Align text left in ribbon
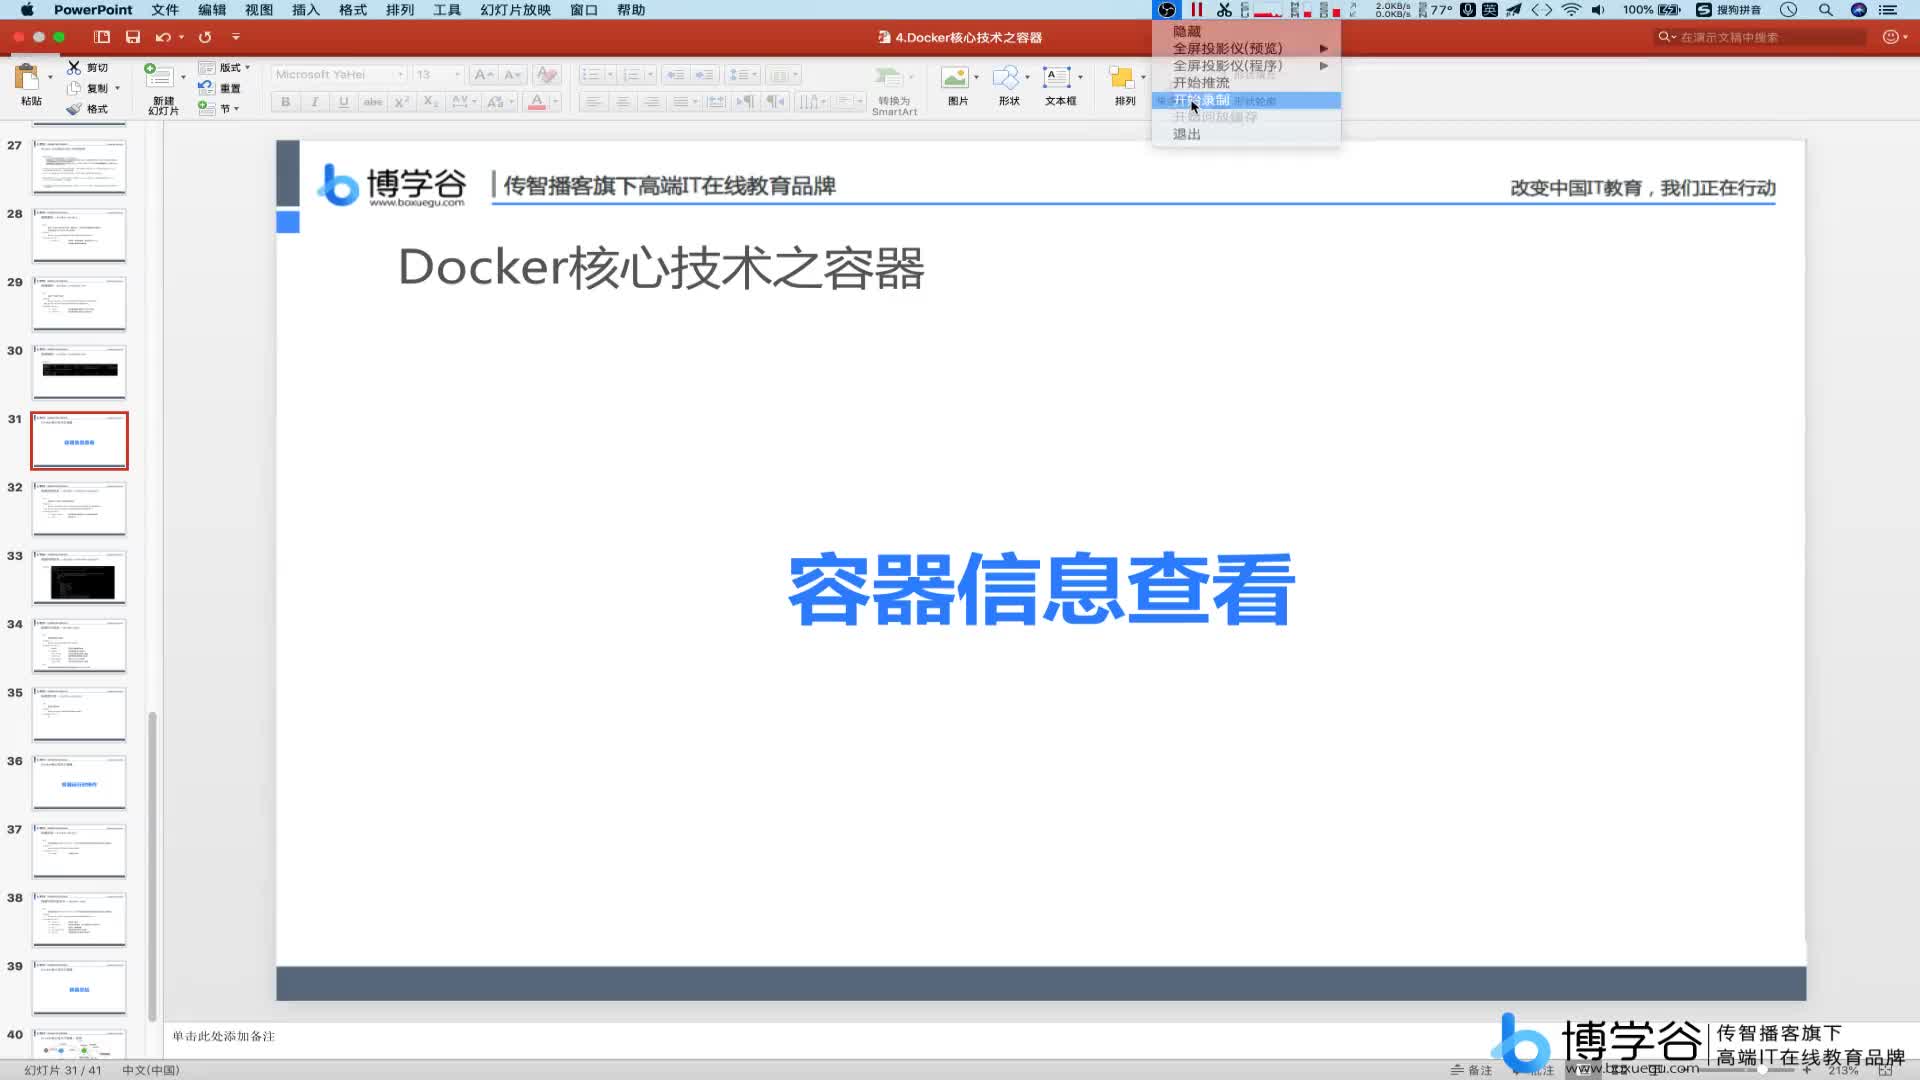The height and width of the screenshot is (1080, 1920). pyautogui.click(x=593, y=102)
